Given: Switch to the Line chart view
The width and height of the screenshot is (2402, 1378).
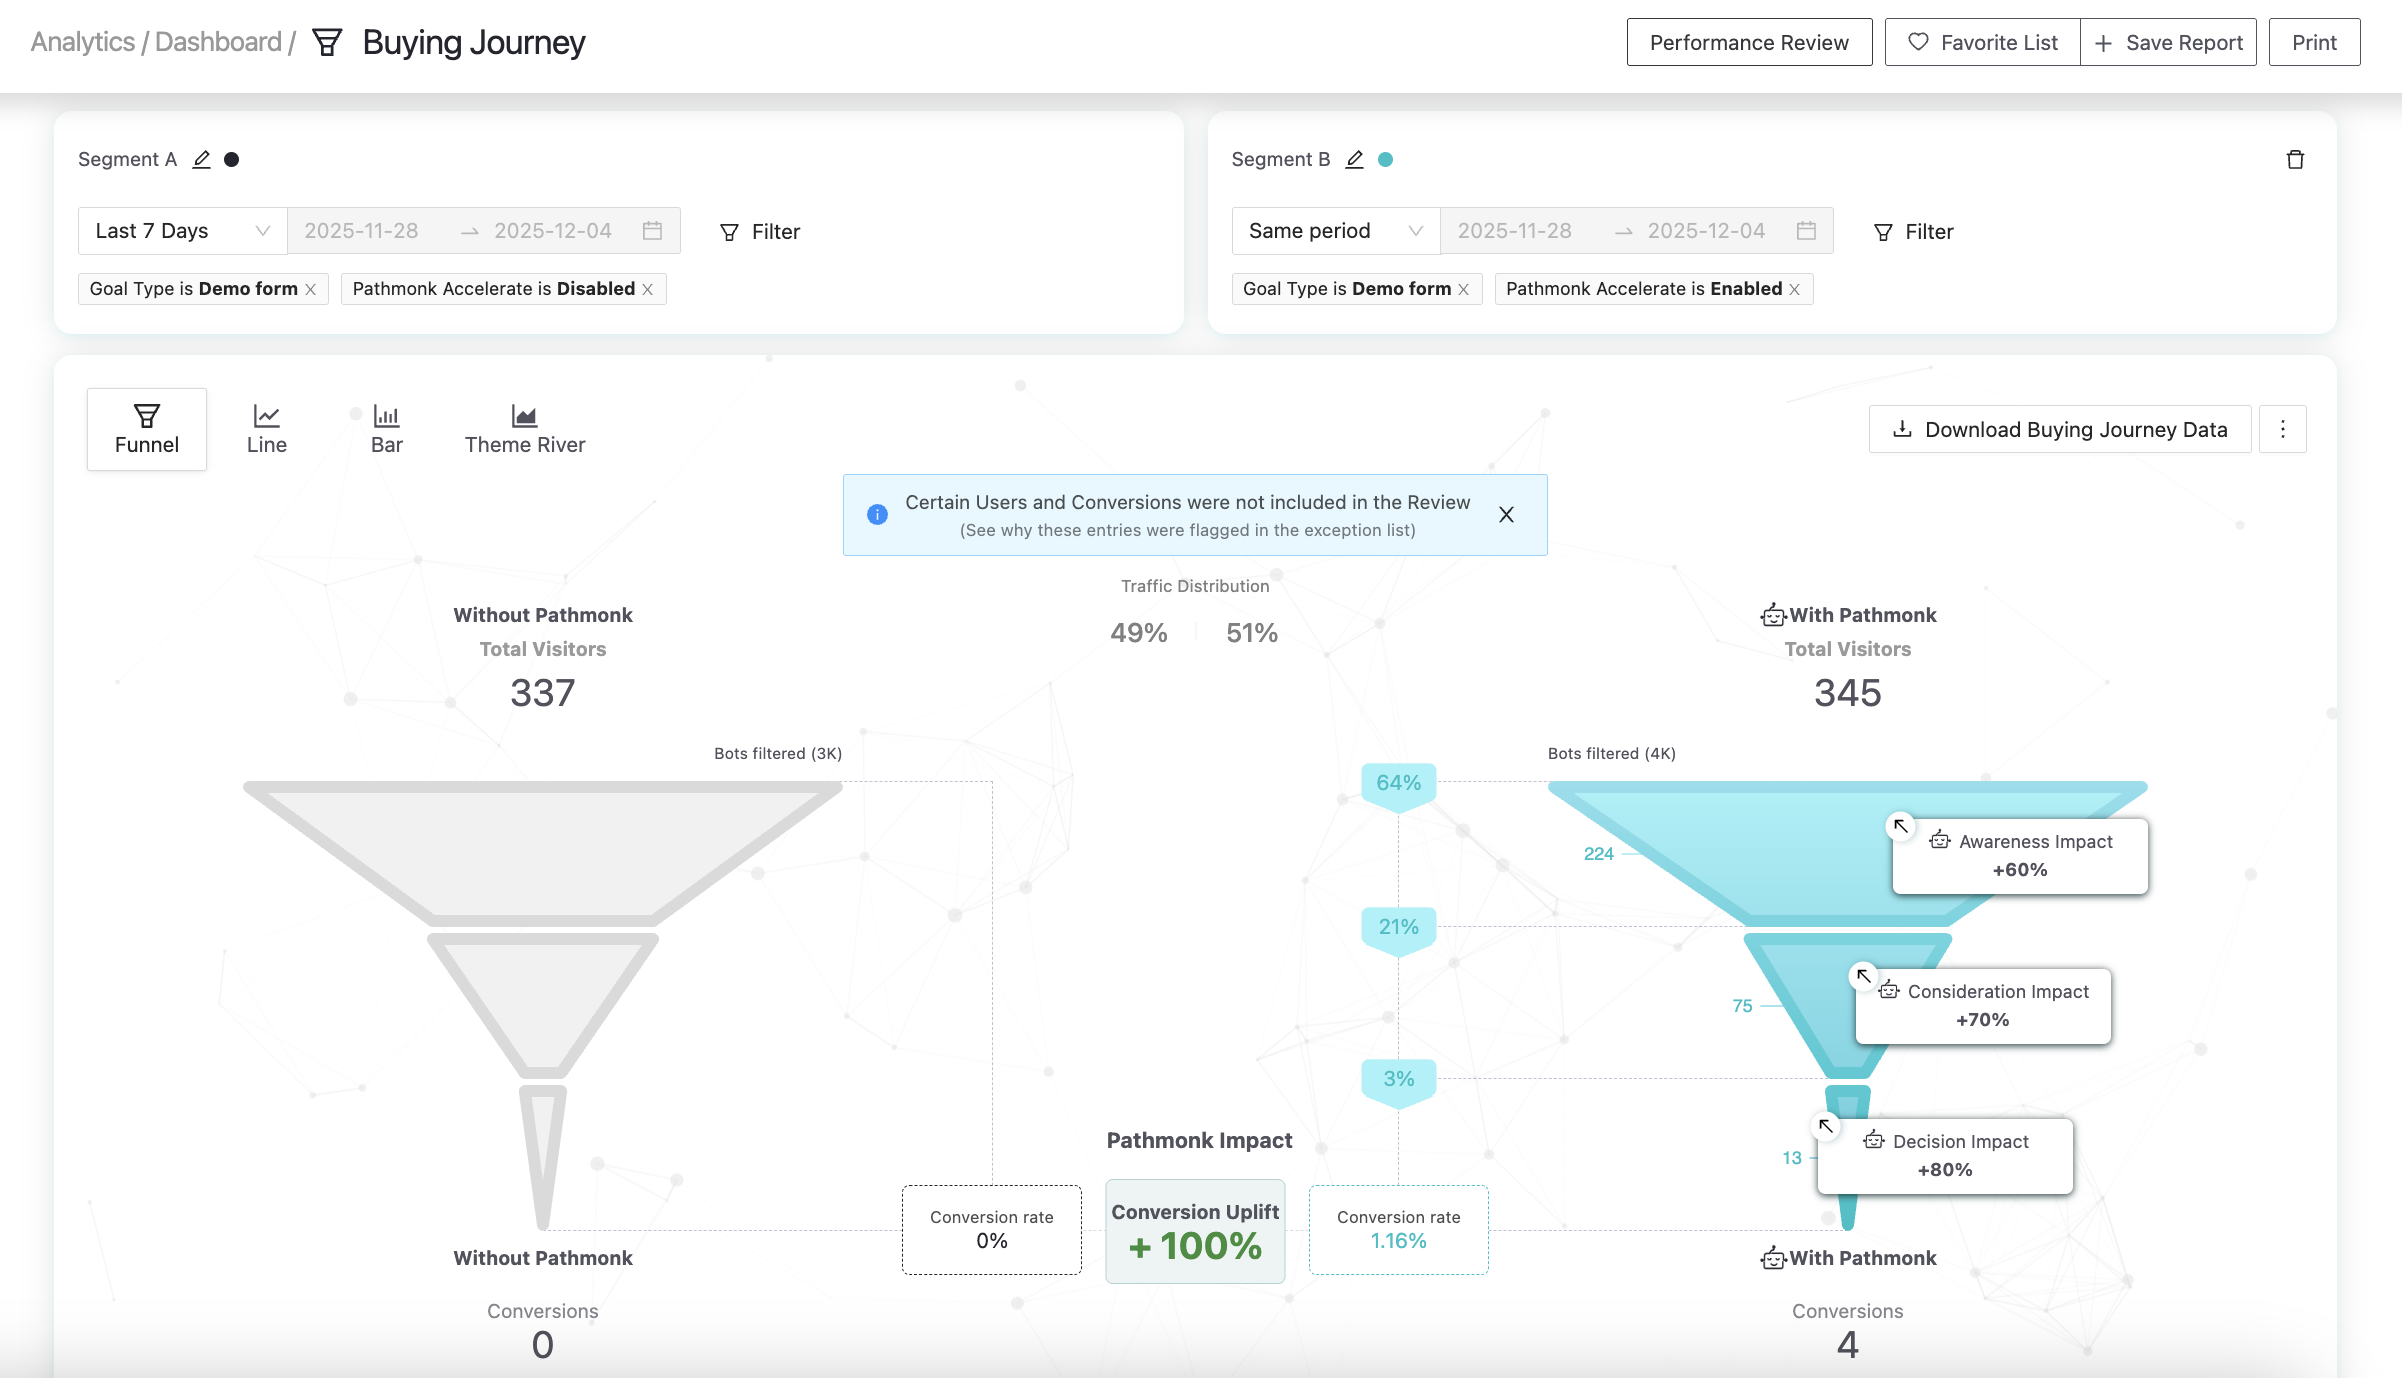Looking at the screenshot, I should pos(267,429).
